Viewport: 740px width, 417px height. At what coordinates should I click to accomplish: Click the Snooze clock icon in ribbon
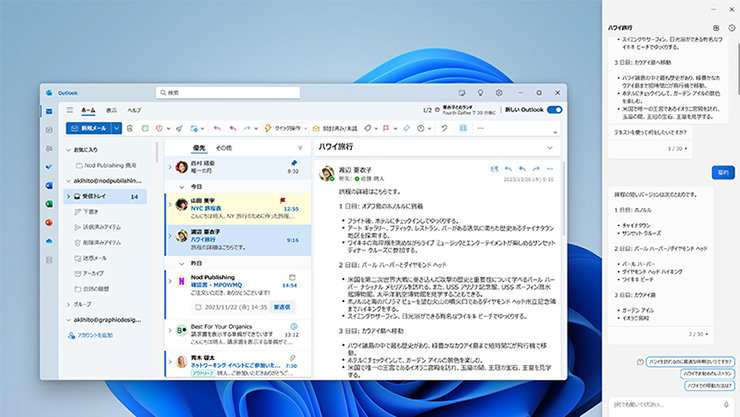(420, 128)
